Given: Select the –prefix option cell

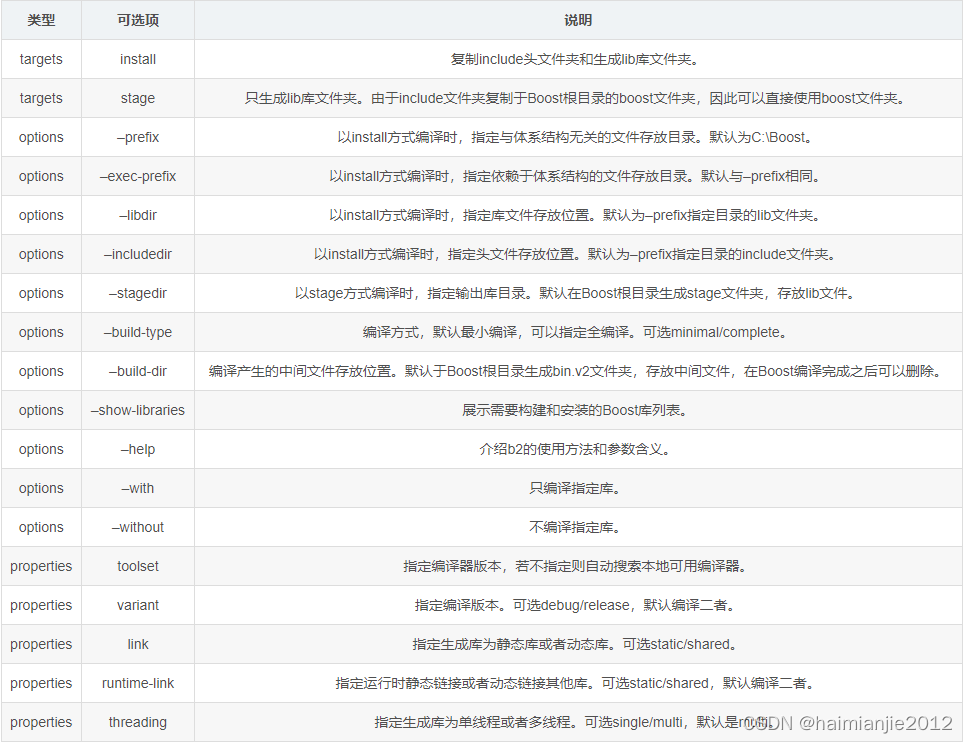Looking at the screenshot, I should pyautogui.click(x=137, y=137).
